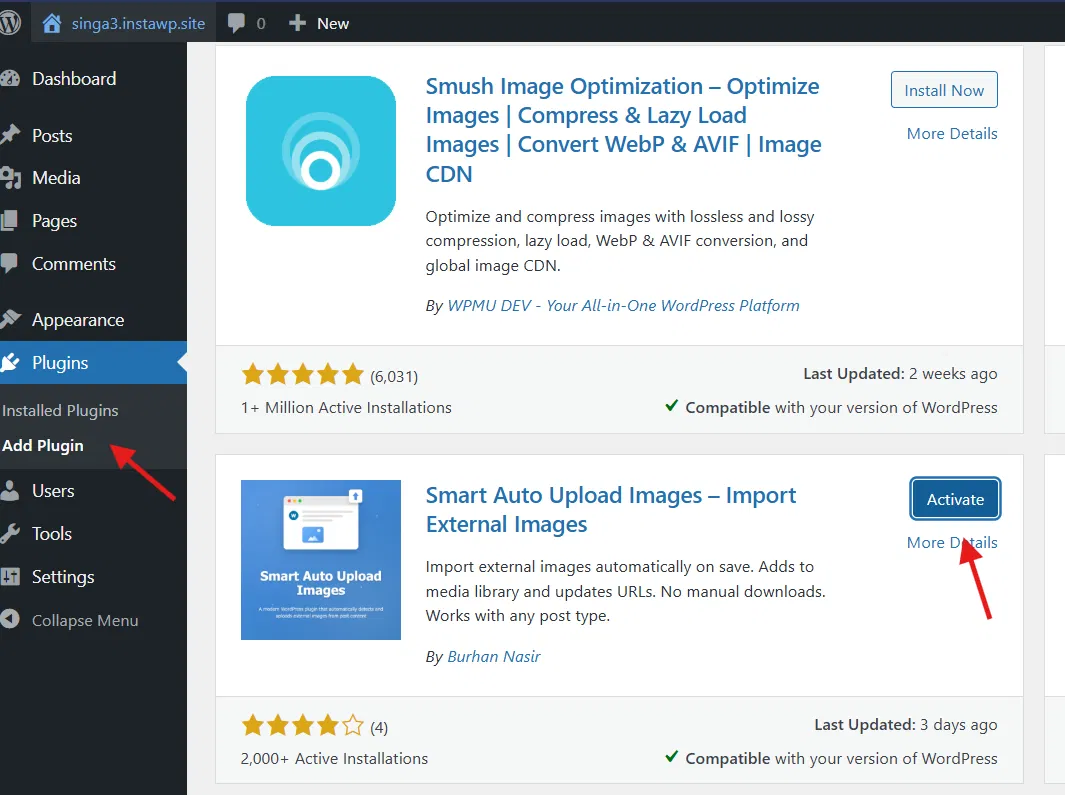Open Tools via the wrench icon

pos(12,533)
